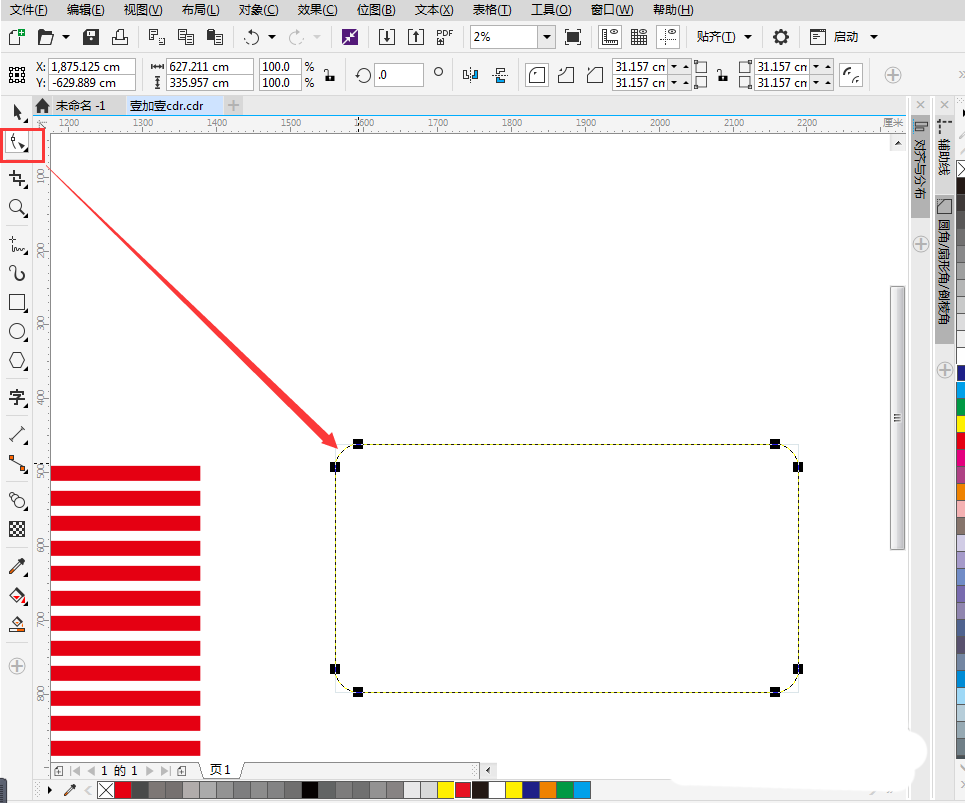Open the 辅助线 docker tab
The image size is (965, 803).
(x=945, y=146)
